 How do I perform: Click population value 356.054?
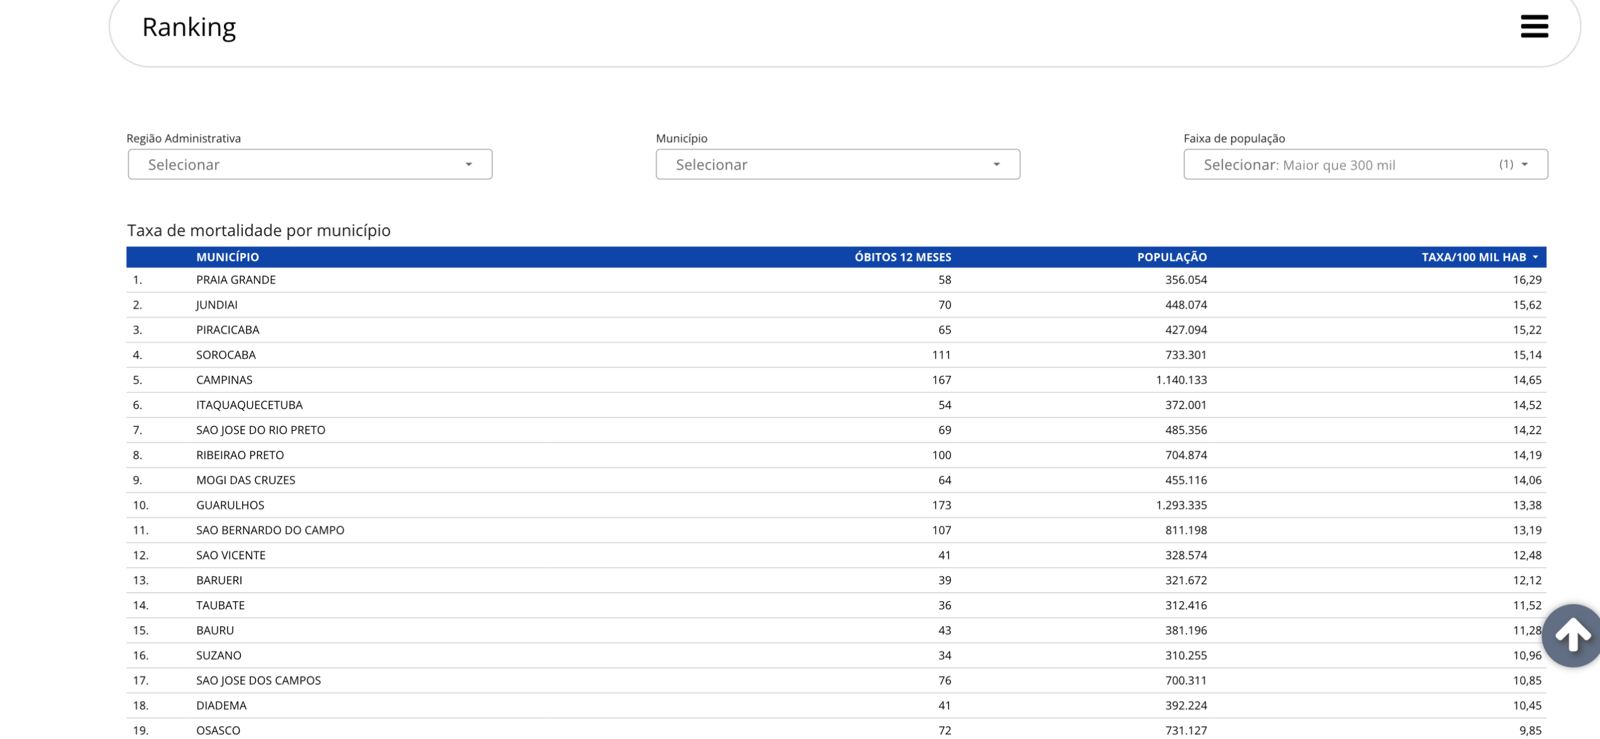(x=1186, y=280)
